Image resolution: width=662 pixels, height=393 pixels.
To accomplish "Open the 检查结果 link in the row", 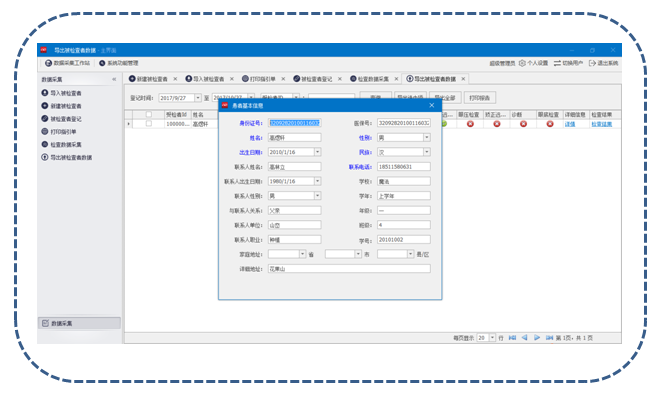I will [x=601, y=124].
